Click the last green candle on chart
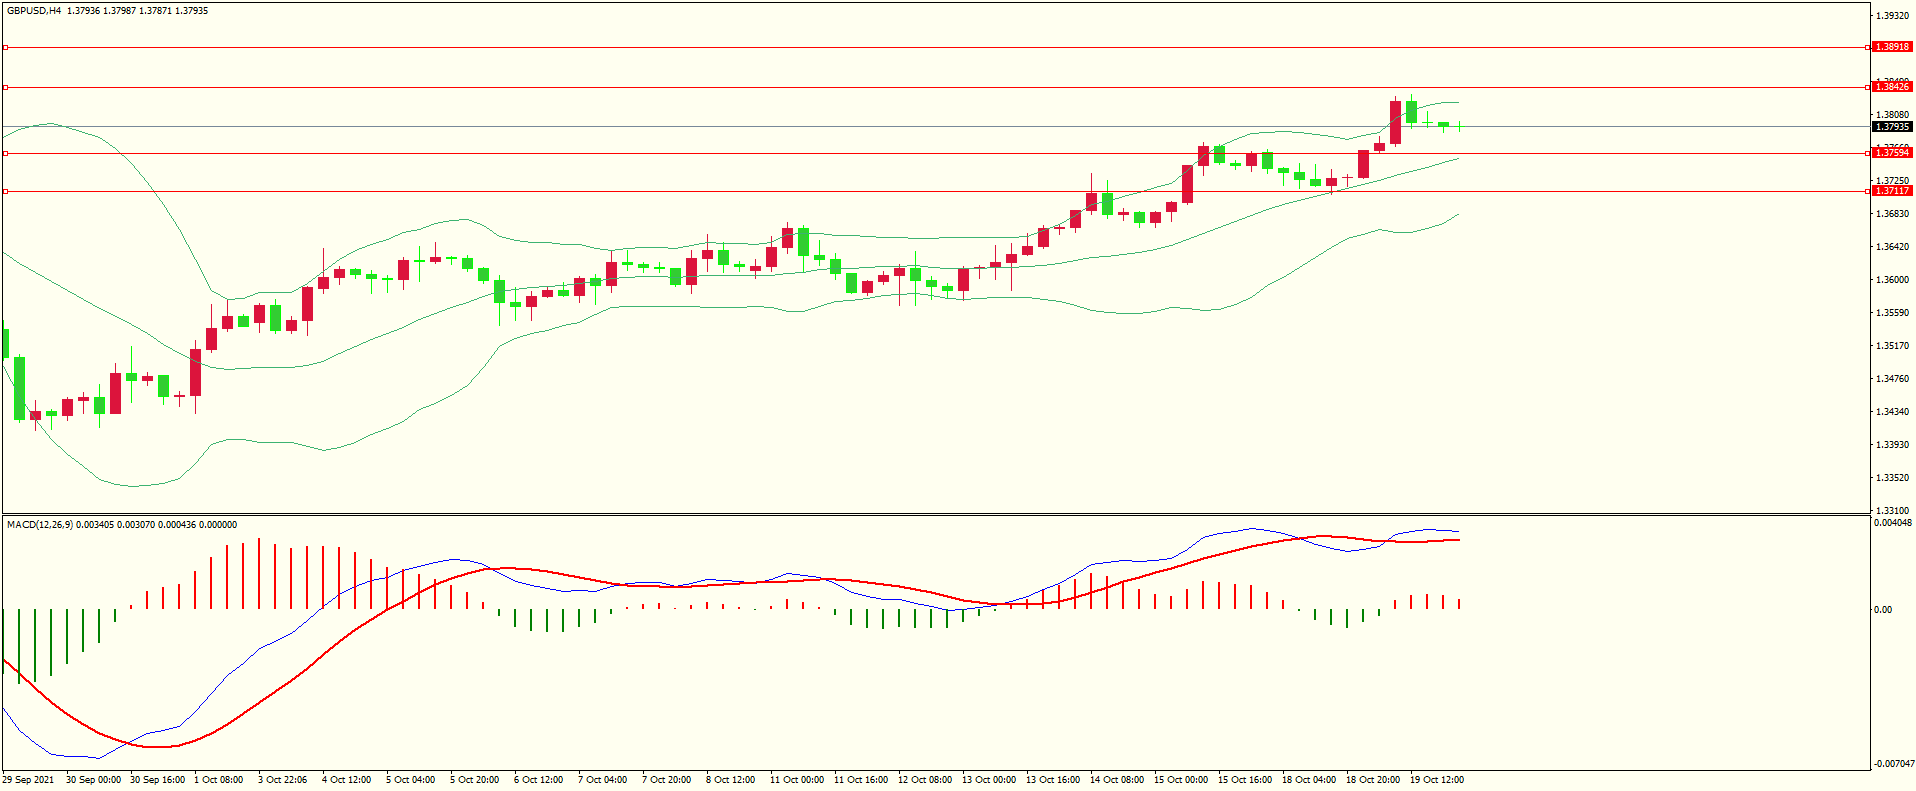This screenshot has width=1916, height=791. point(1459,126)
